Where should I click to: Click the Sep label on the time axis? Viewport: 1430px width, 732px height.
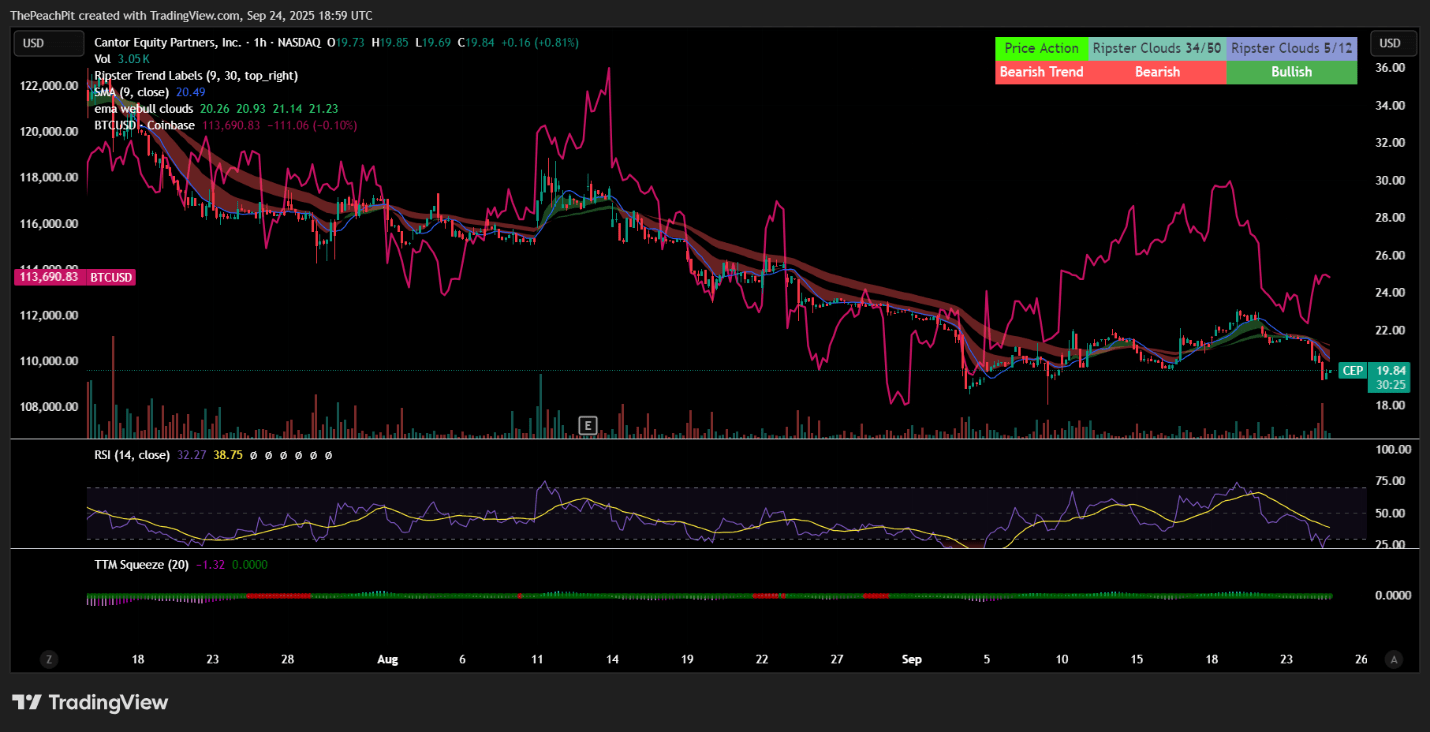pyautogui.click(x=911, y=659)
